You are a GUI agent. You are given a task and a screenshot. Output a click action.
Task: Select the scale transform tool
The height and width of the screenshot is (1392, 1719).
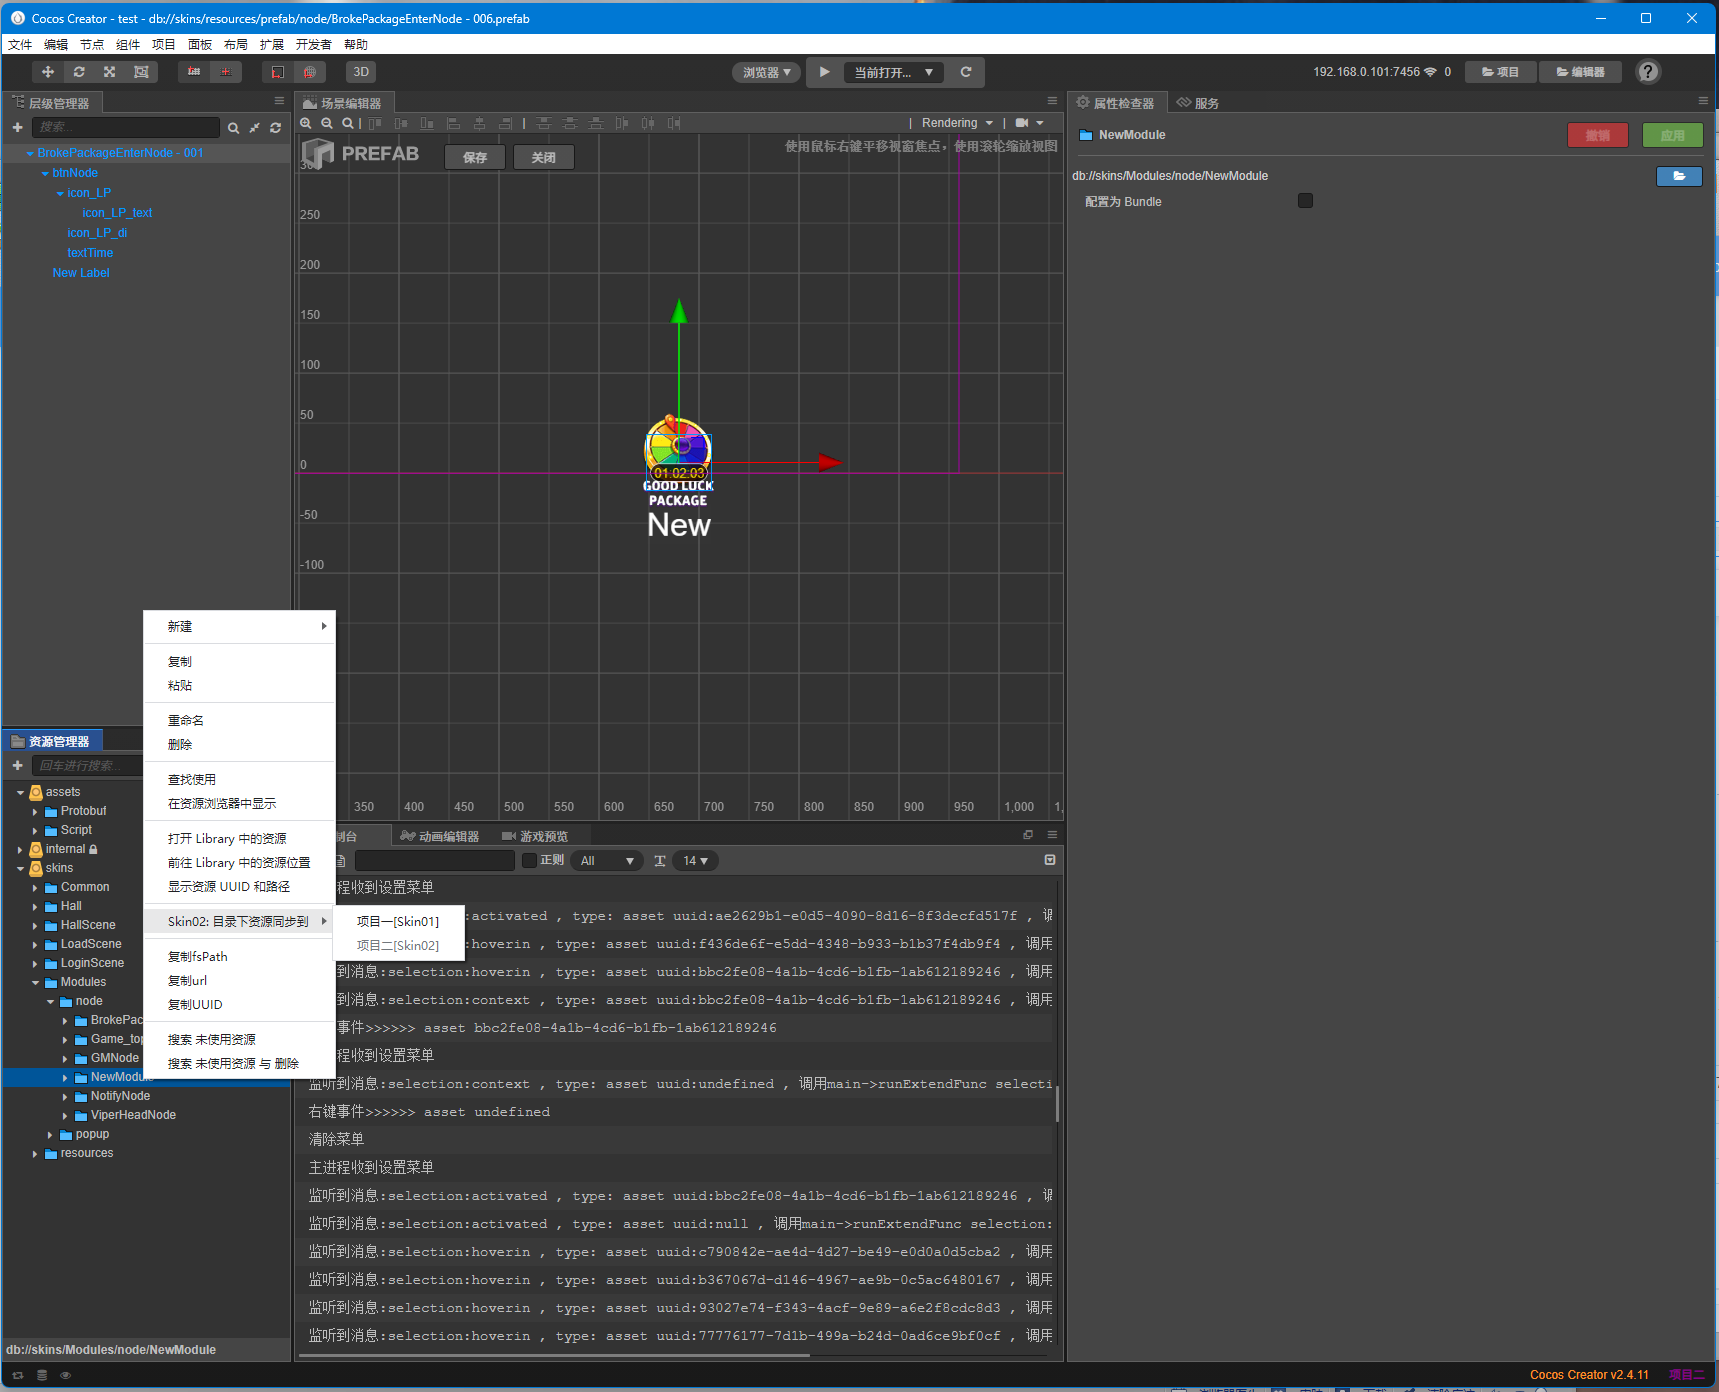click(110, 72)
